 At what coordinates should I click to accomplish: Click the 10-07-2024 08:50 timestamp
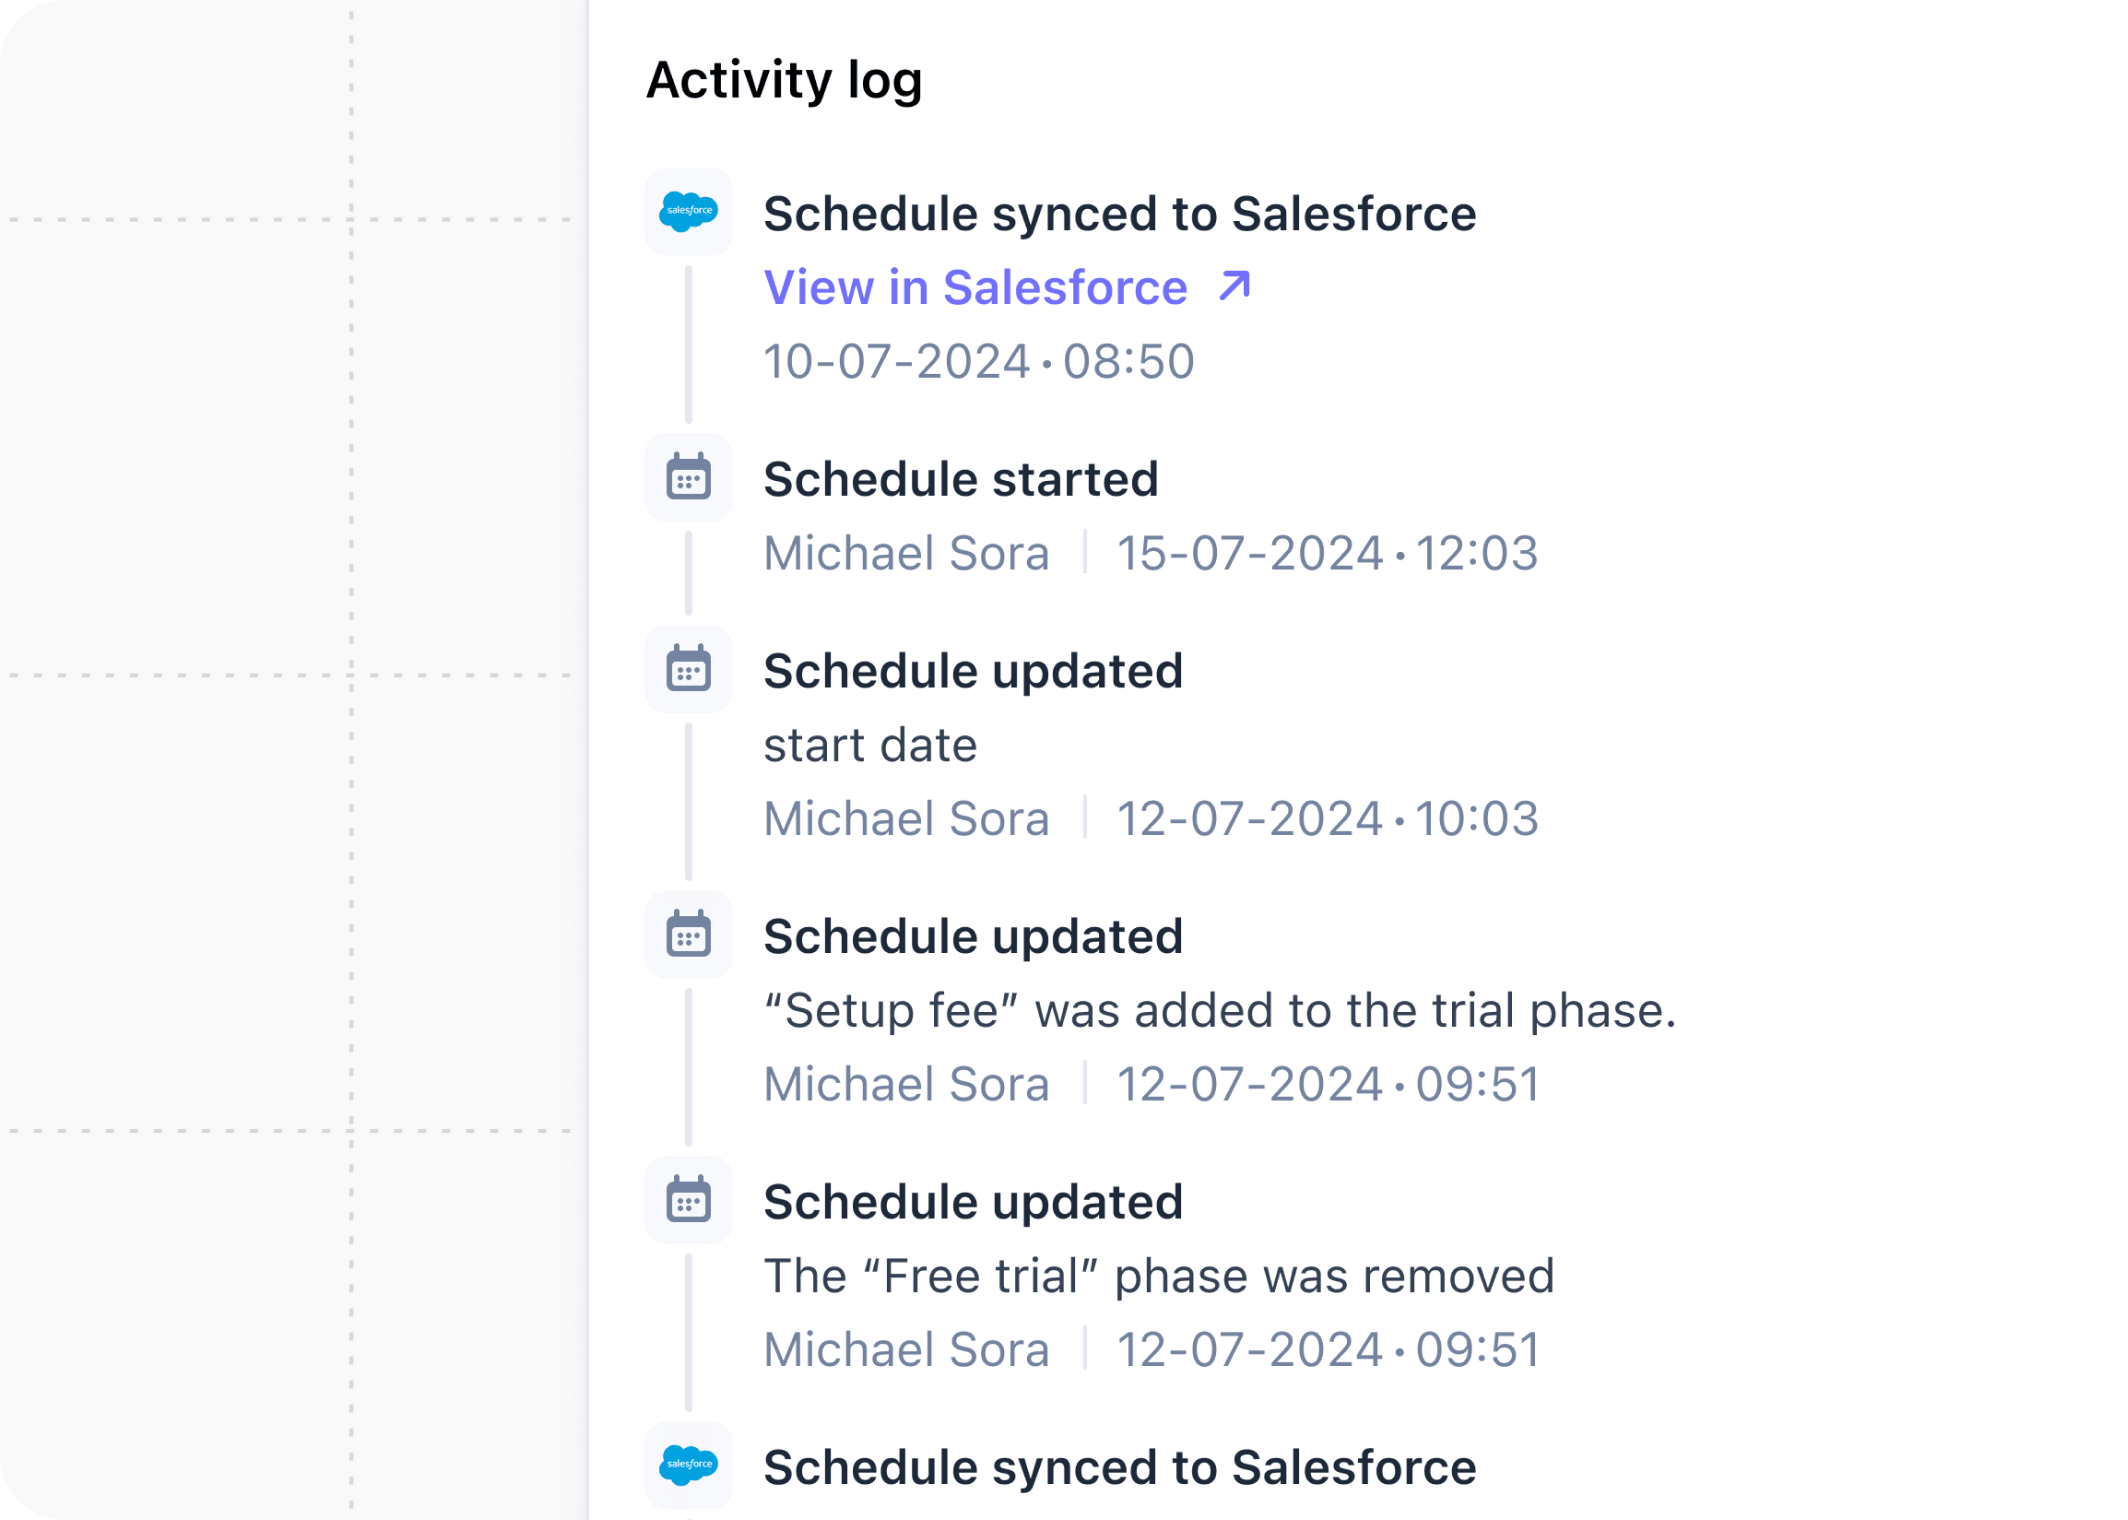coord(978,361)
